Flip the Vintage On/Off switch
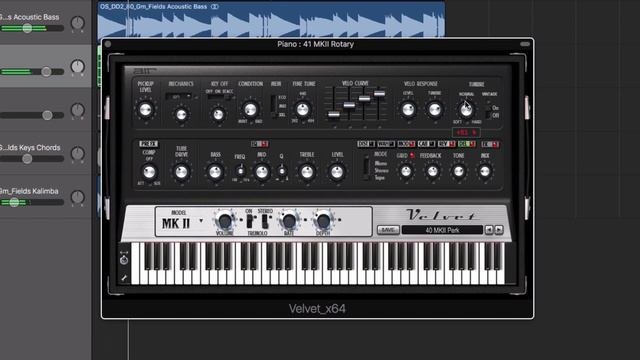Screen dimensions: 640x360 click(488, 112)
